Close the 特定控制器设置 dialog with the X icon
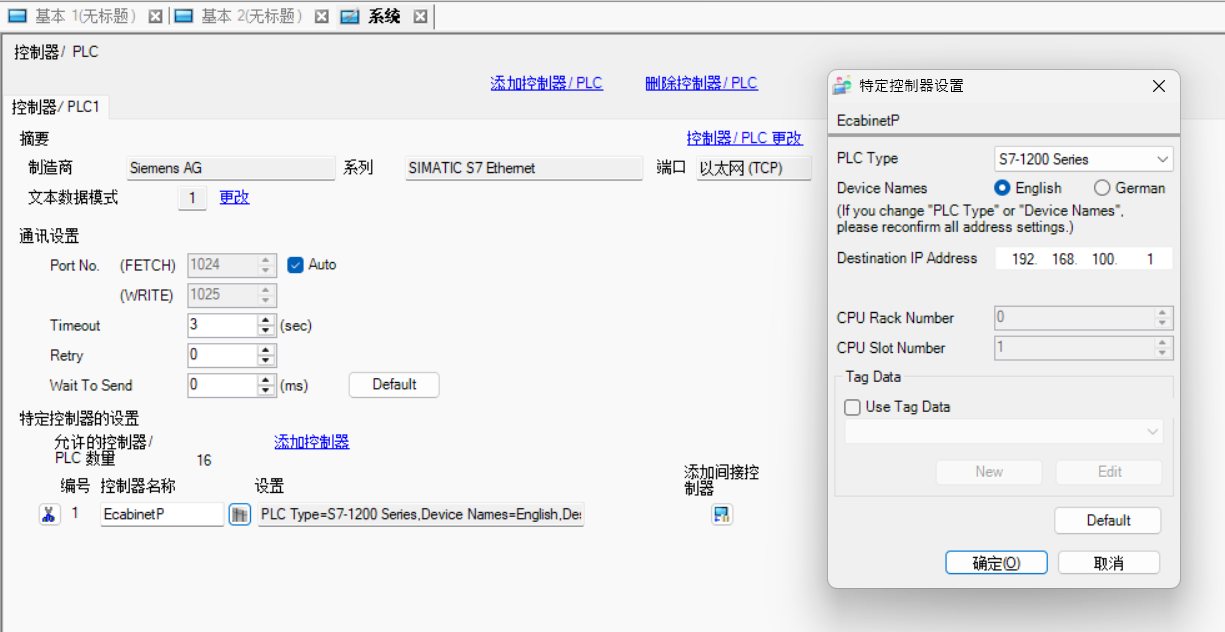 pos(1159,86)
